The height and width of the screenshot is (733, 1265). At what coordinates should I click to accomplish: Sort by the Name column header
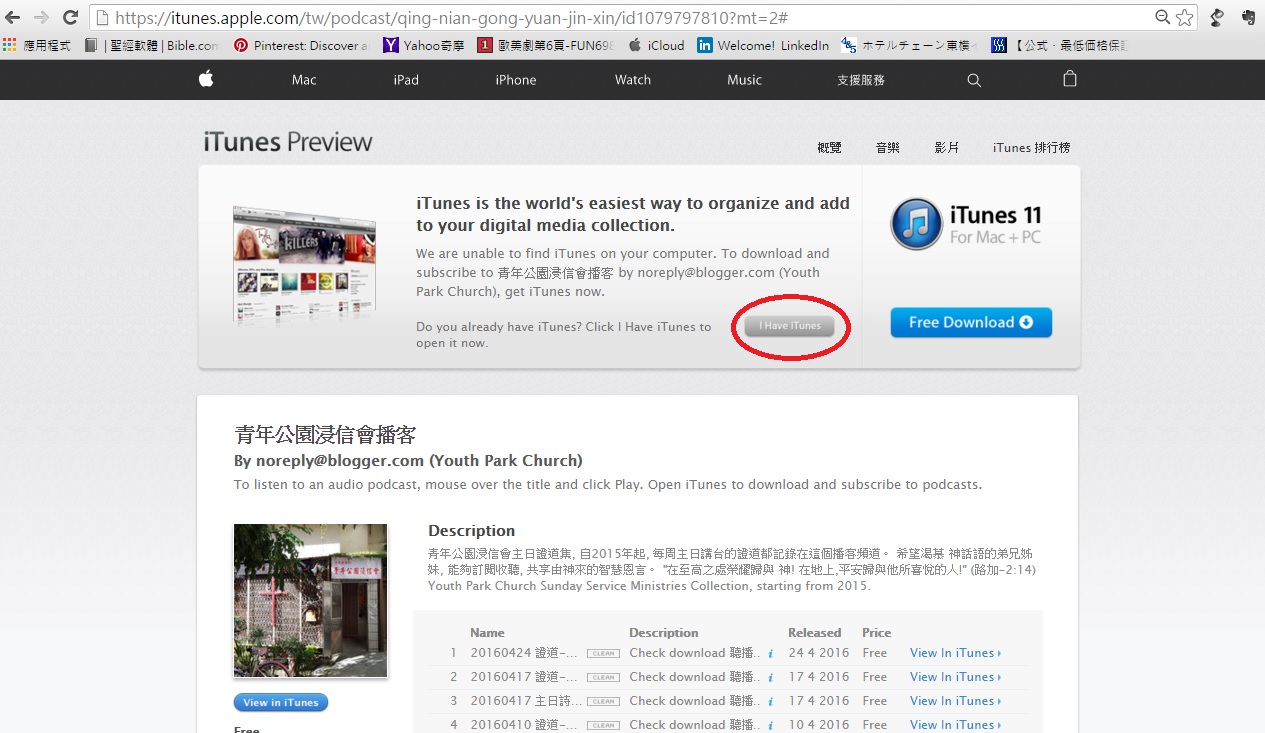(487, 633)
